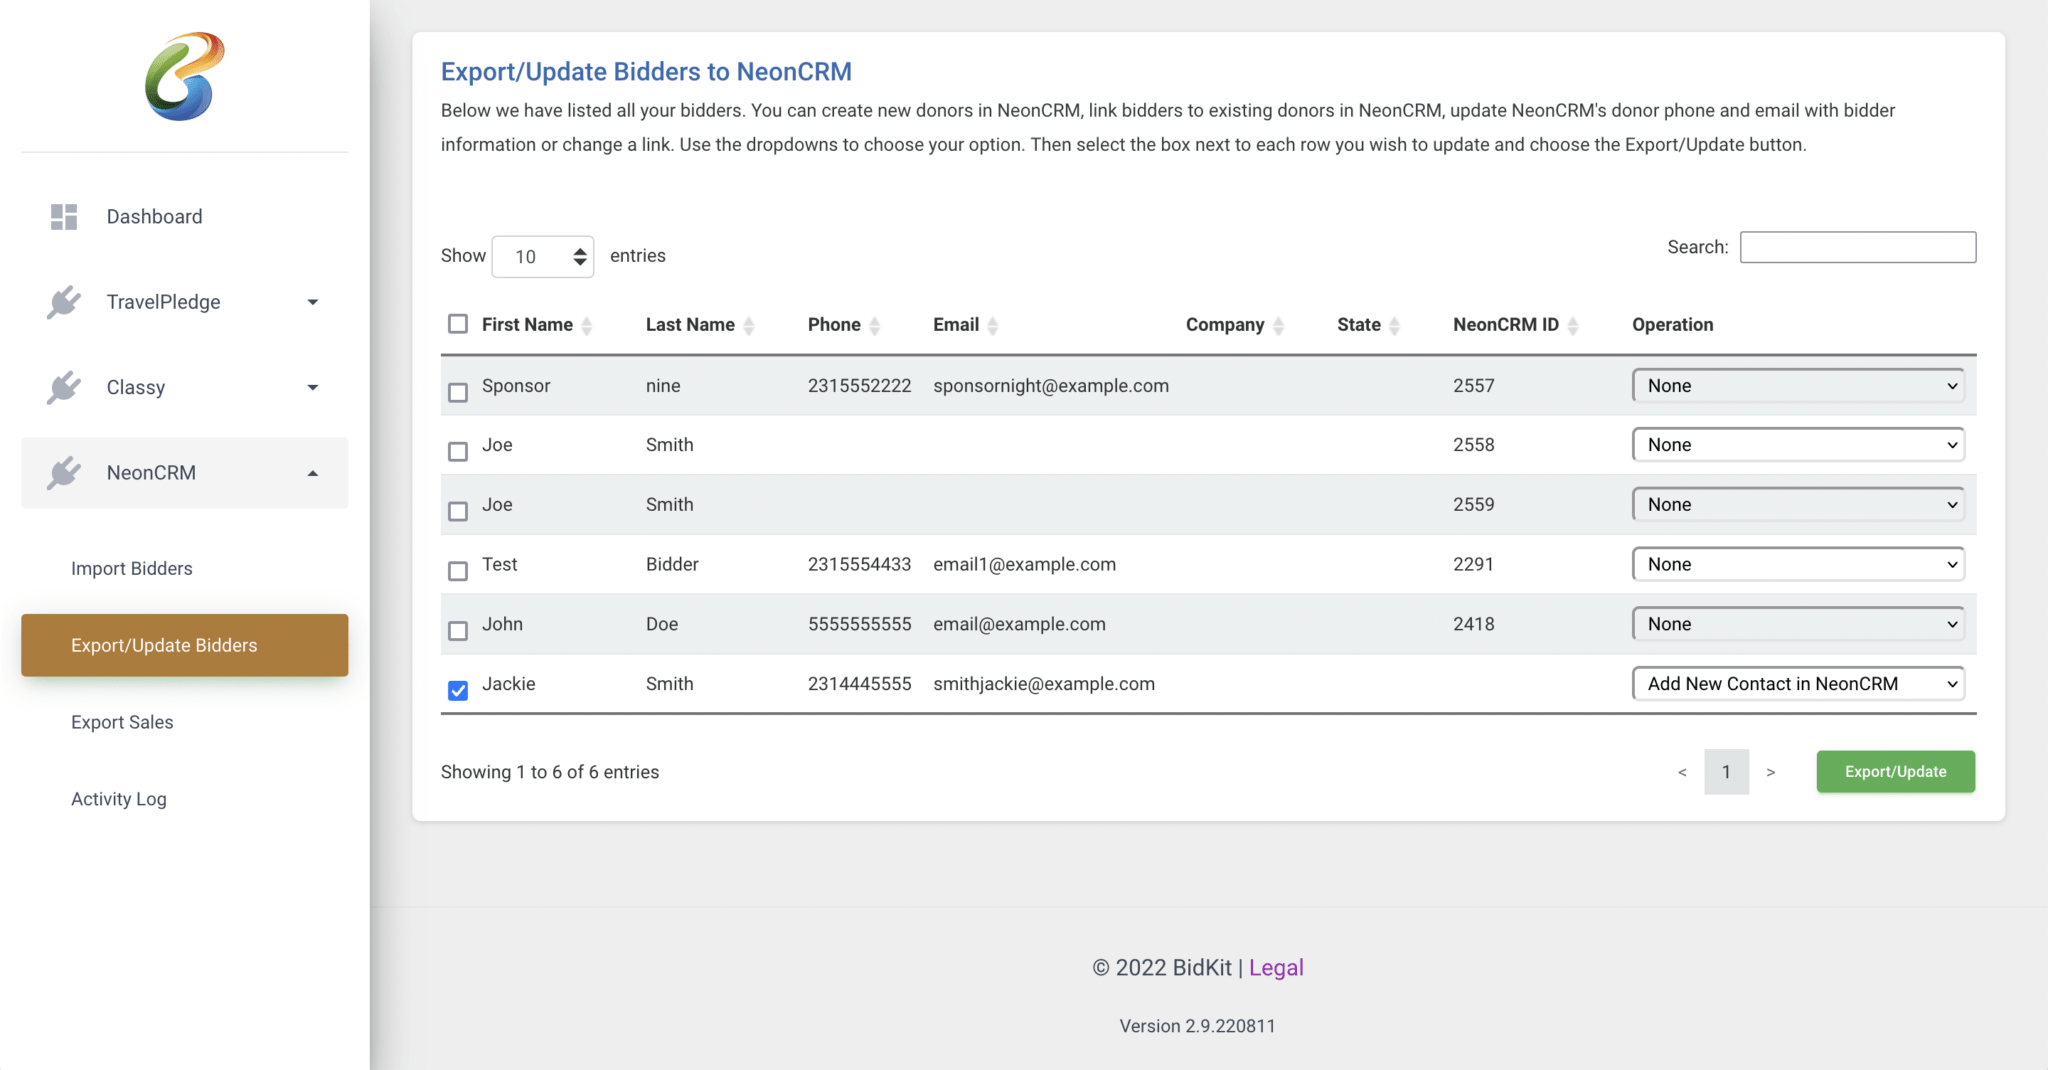Viewport: 2048px width, 1070px height.
Task: Check the Joe Smith 2558 row checkbox
Action: point(458,452)
